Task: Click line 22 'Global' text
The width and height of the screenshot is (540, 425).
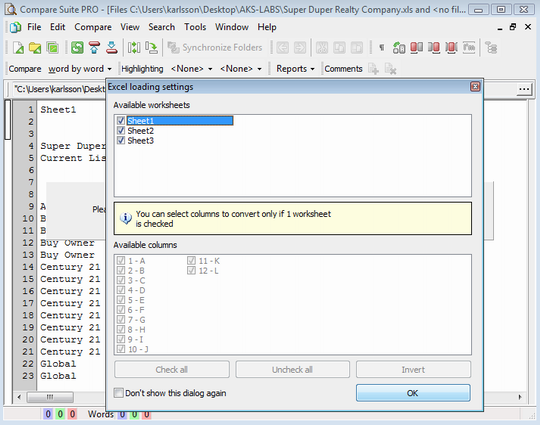Action: click(58, 364)
